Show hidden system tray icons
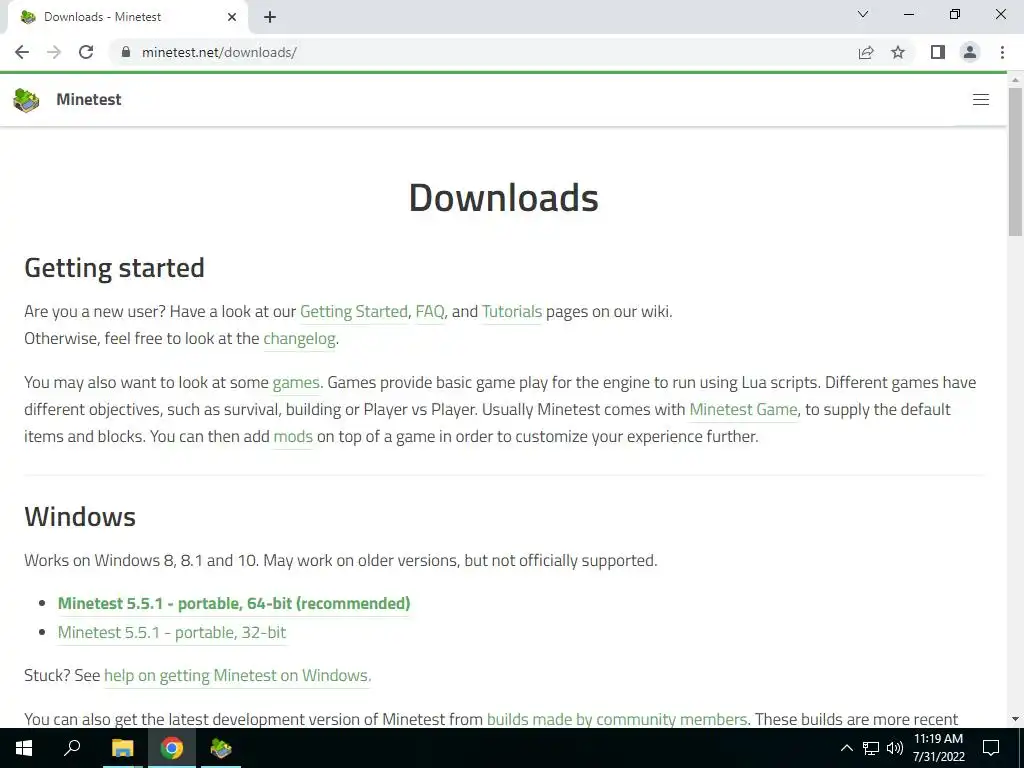 click(846, 748)
